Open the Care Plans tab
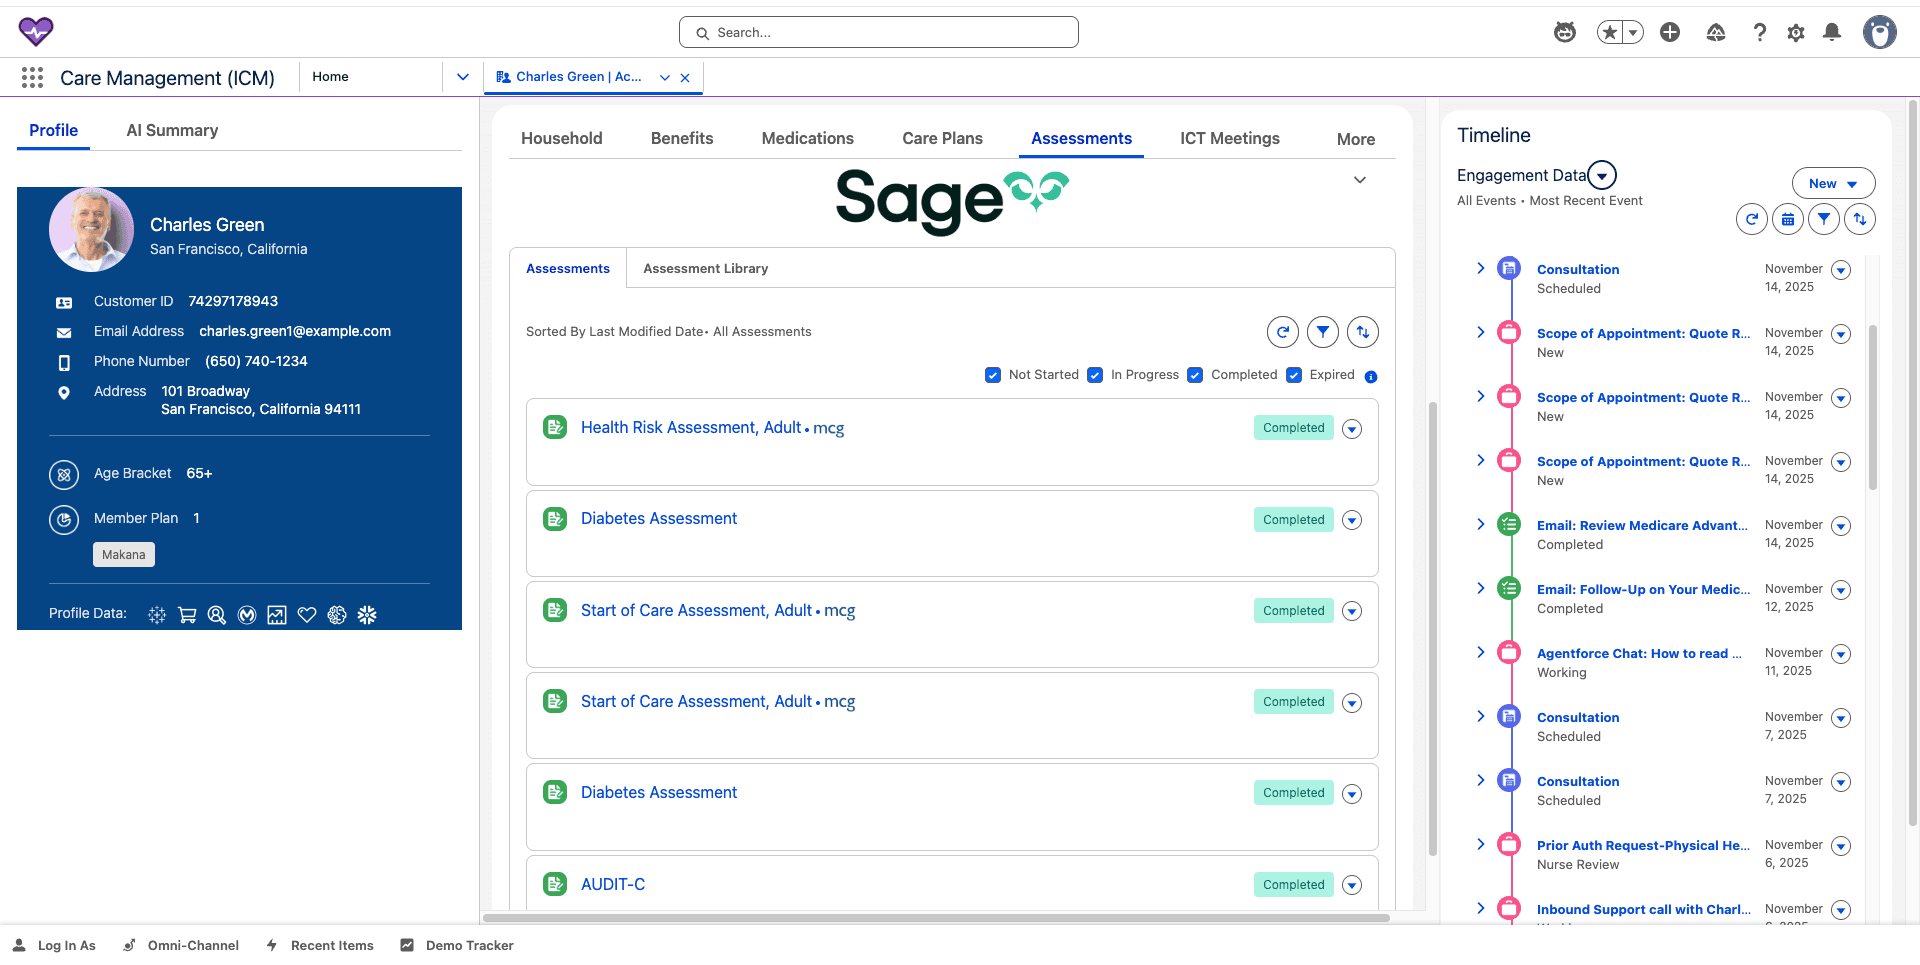This screenshot has height=965, width=1920. 942,138
